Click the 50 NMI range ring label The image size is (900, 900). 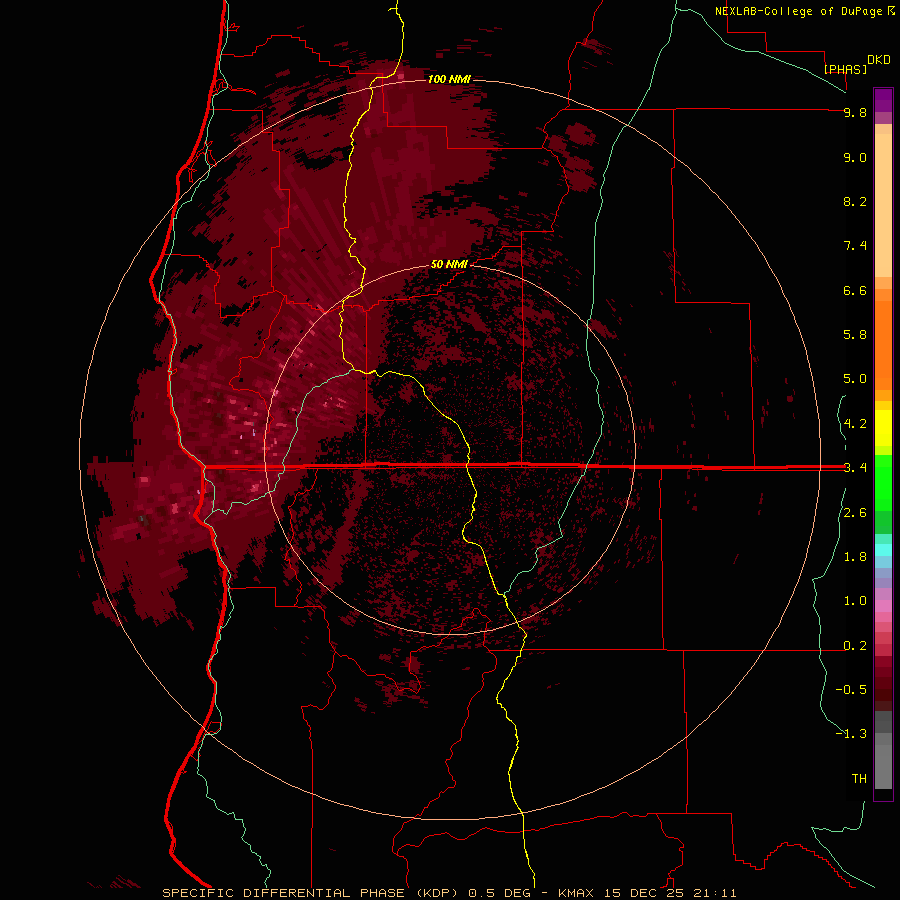pyautogui.click(x=449, y=264)
